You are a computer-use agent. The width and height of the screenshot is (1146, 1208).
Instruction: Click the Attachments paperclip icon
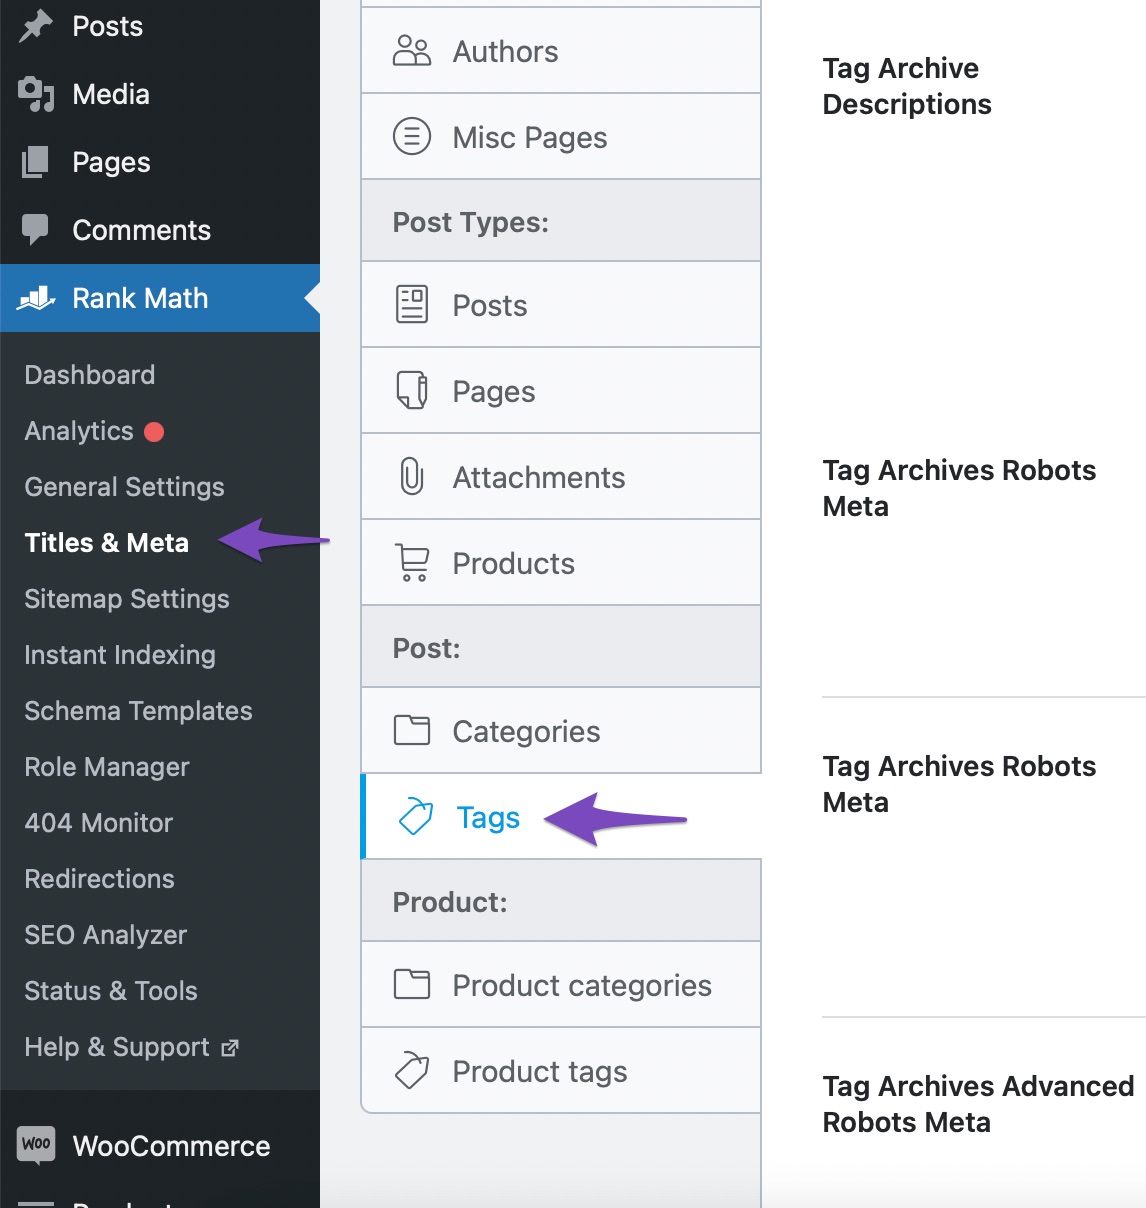[412, 476]
